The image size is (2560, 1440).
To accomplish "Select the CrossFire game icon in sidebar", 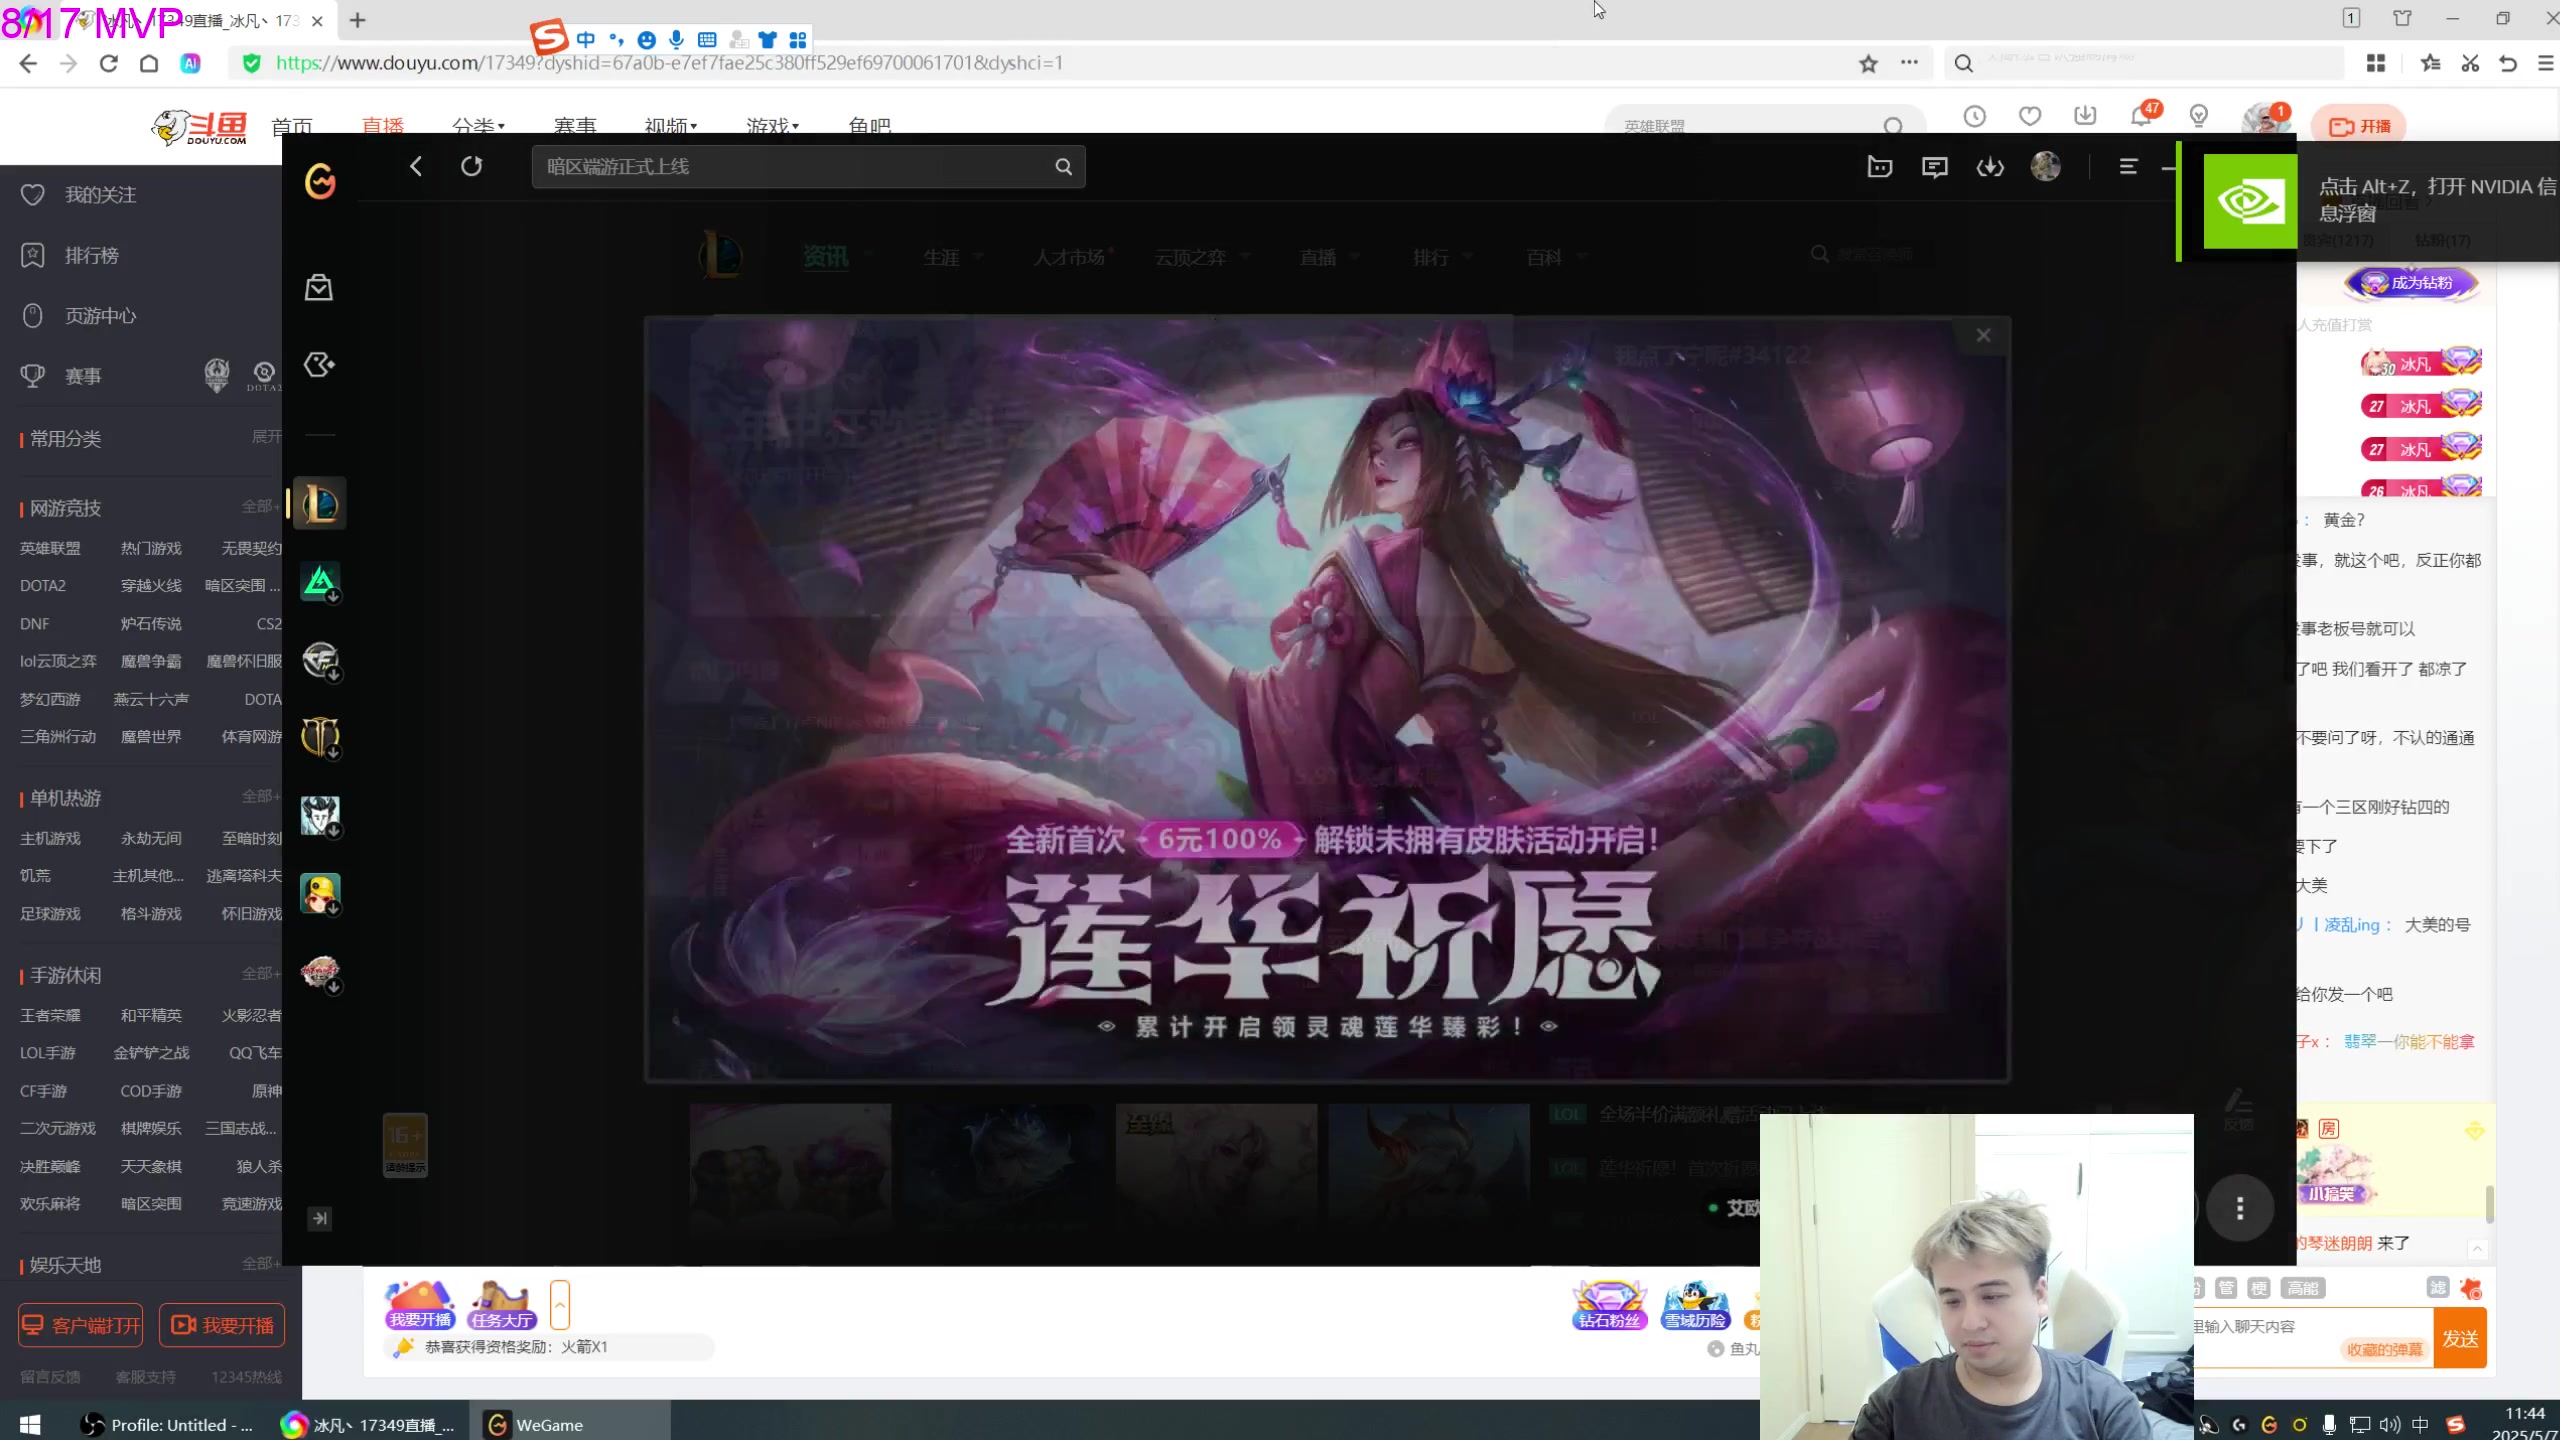I will pos(320,660).
